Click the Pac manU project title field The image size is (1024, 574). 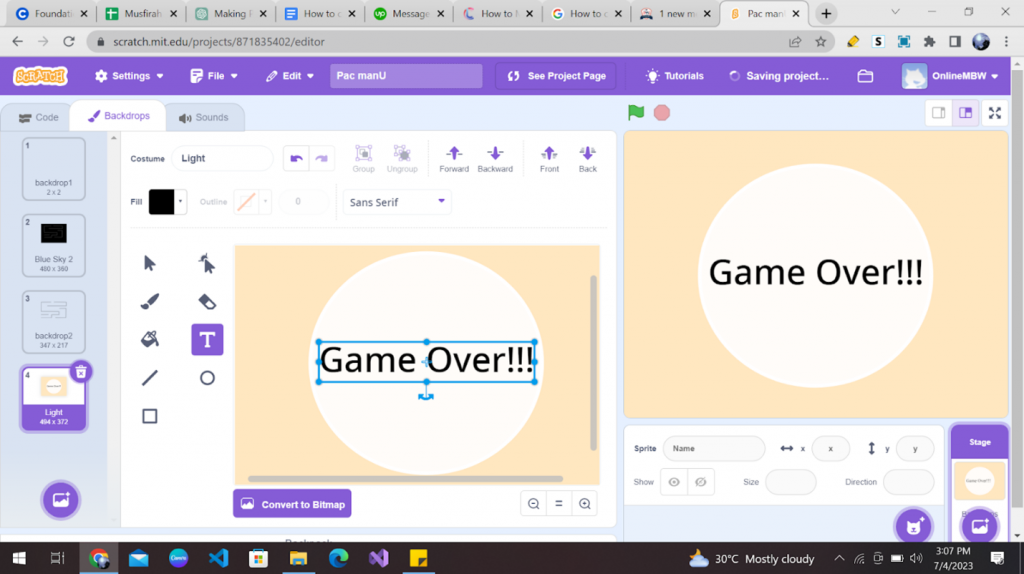tap(406, 76)
